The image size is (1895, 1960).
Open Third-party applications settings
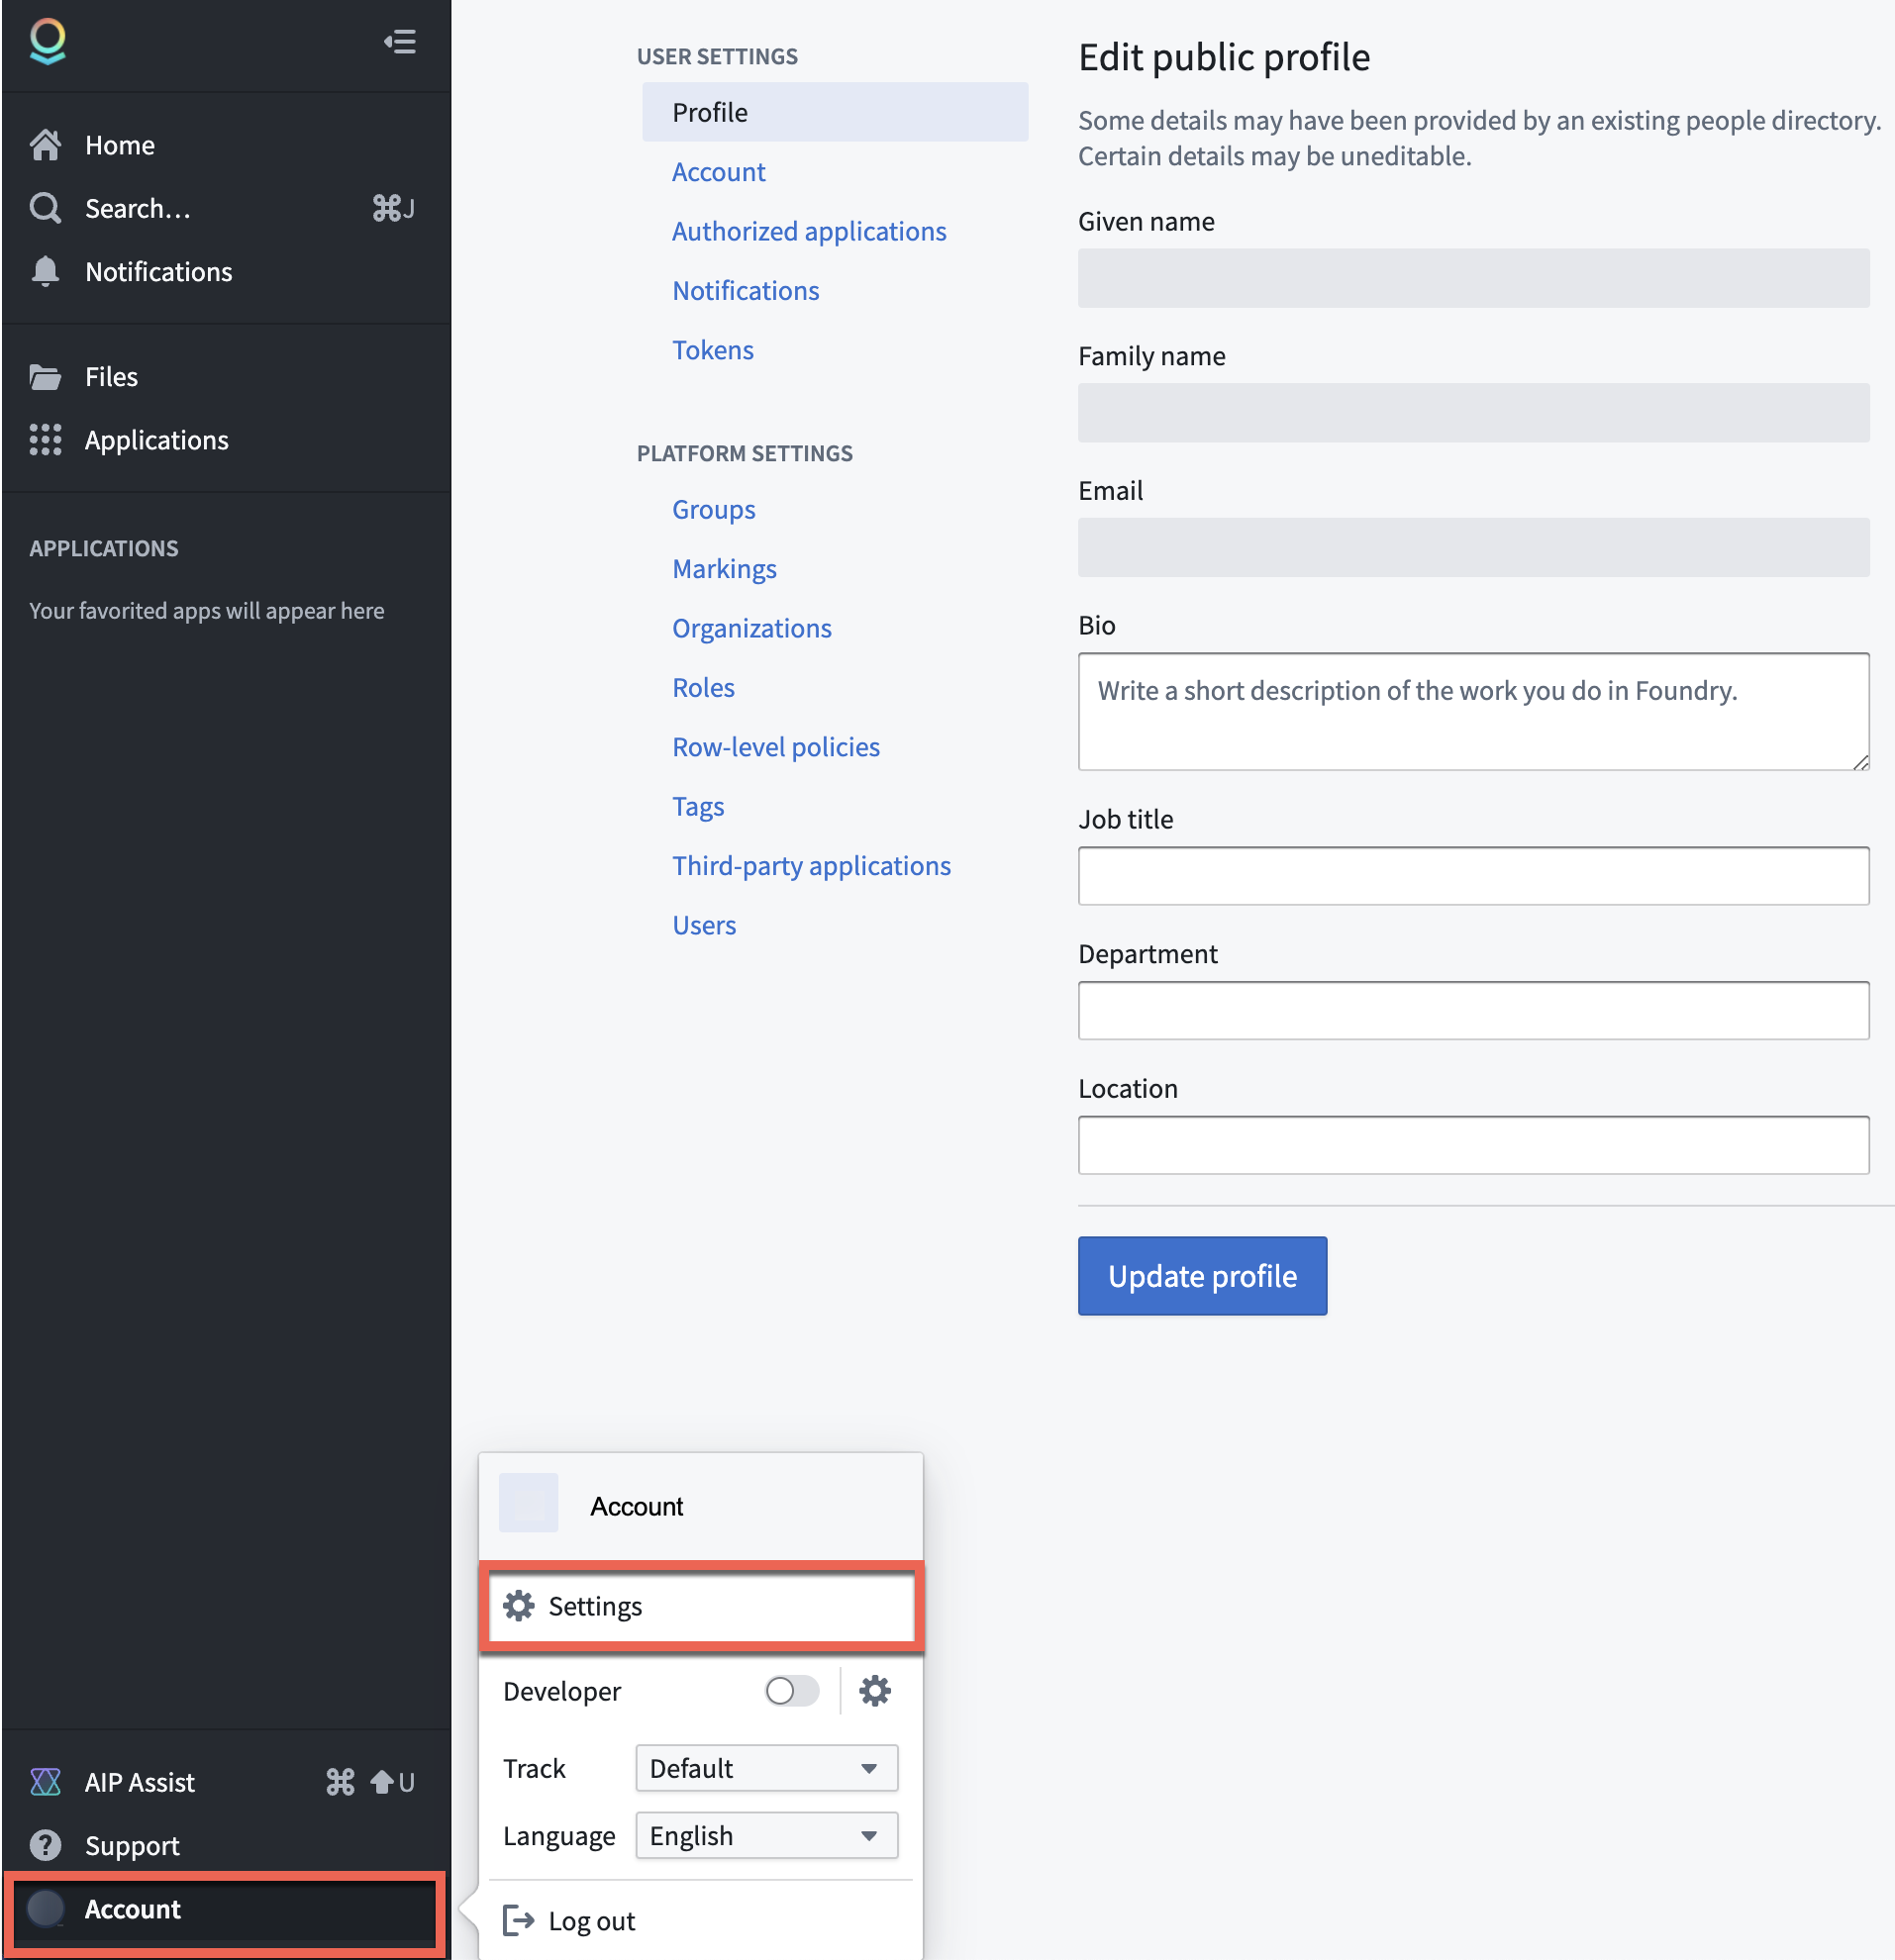click(811, 865)
